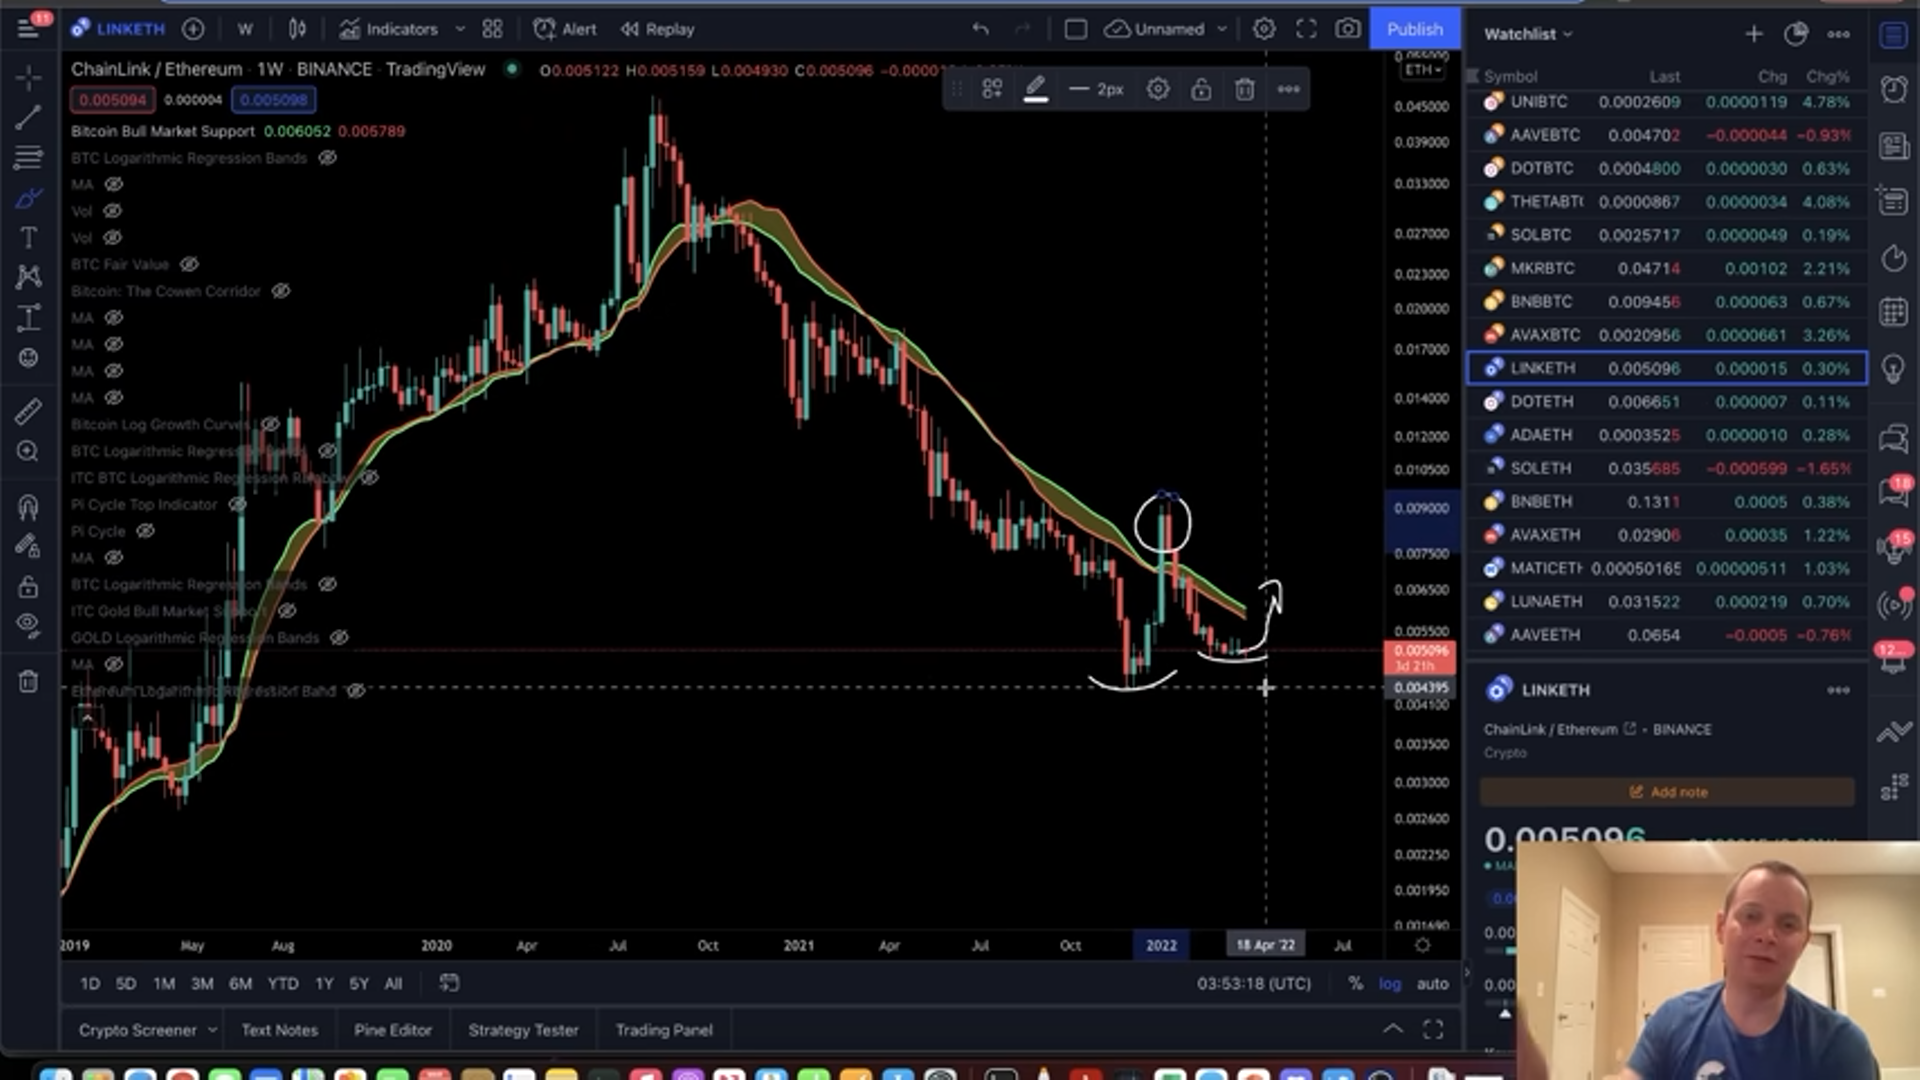Toggle magnet mode for drawings
Image resolution: width=1920 pixels, height=1080 pixels.
pyautogui.click(x=28, y=506)
